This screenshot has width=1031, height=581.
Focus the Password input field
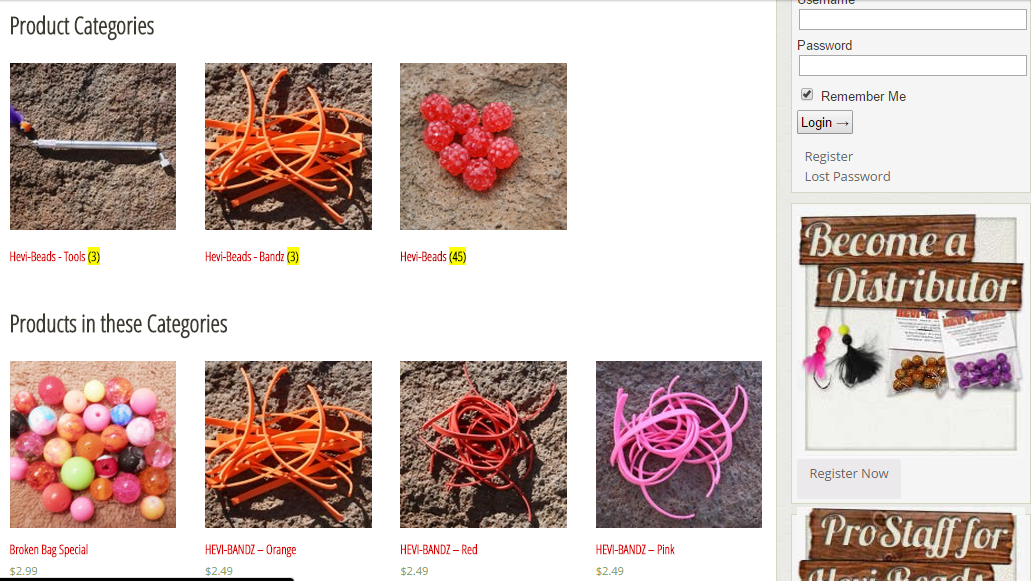point(912,66)
